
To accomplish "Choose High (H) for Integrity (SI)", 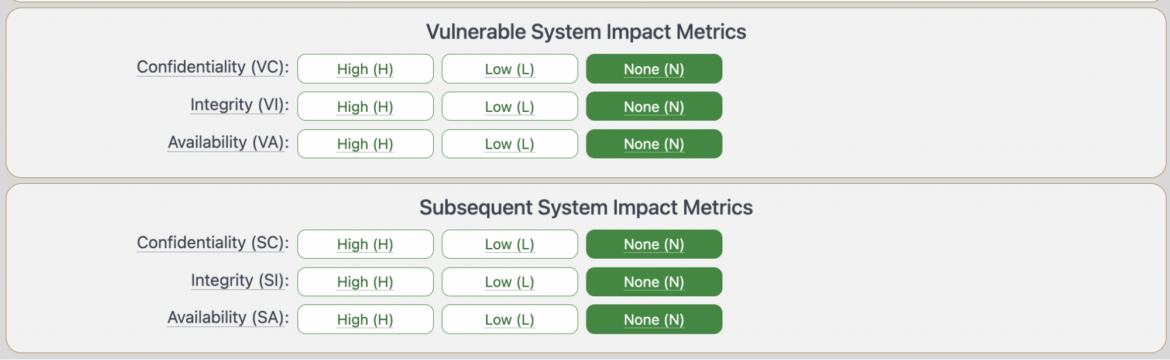I will pos(365,282).
